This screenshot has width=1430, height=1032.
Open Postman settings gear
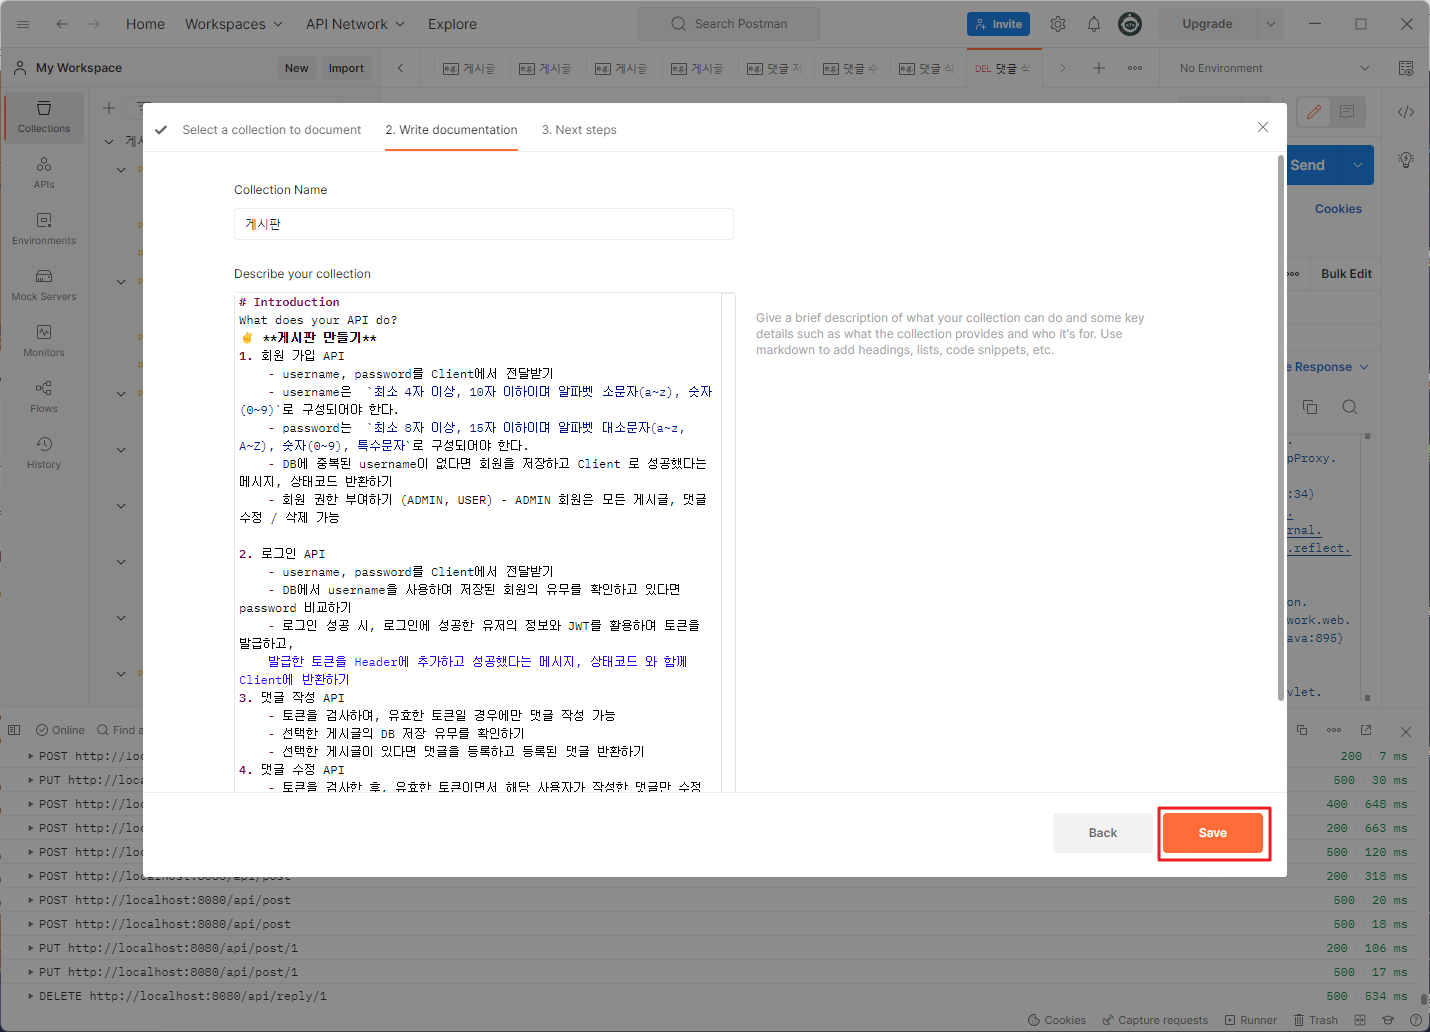[1058, 24]
